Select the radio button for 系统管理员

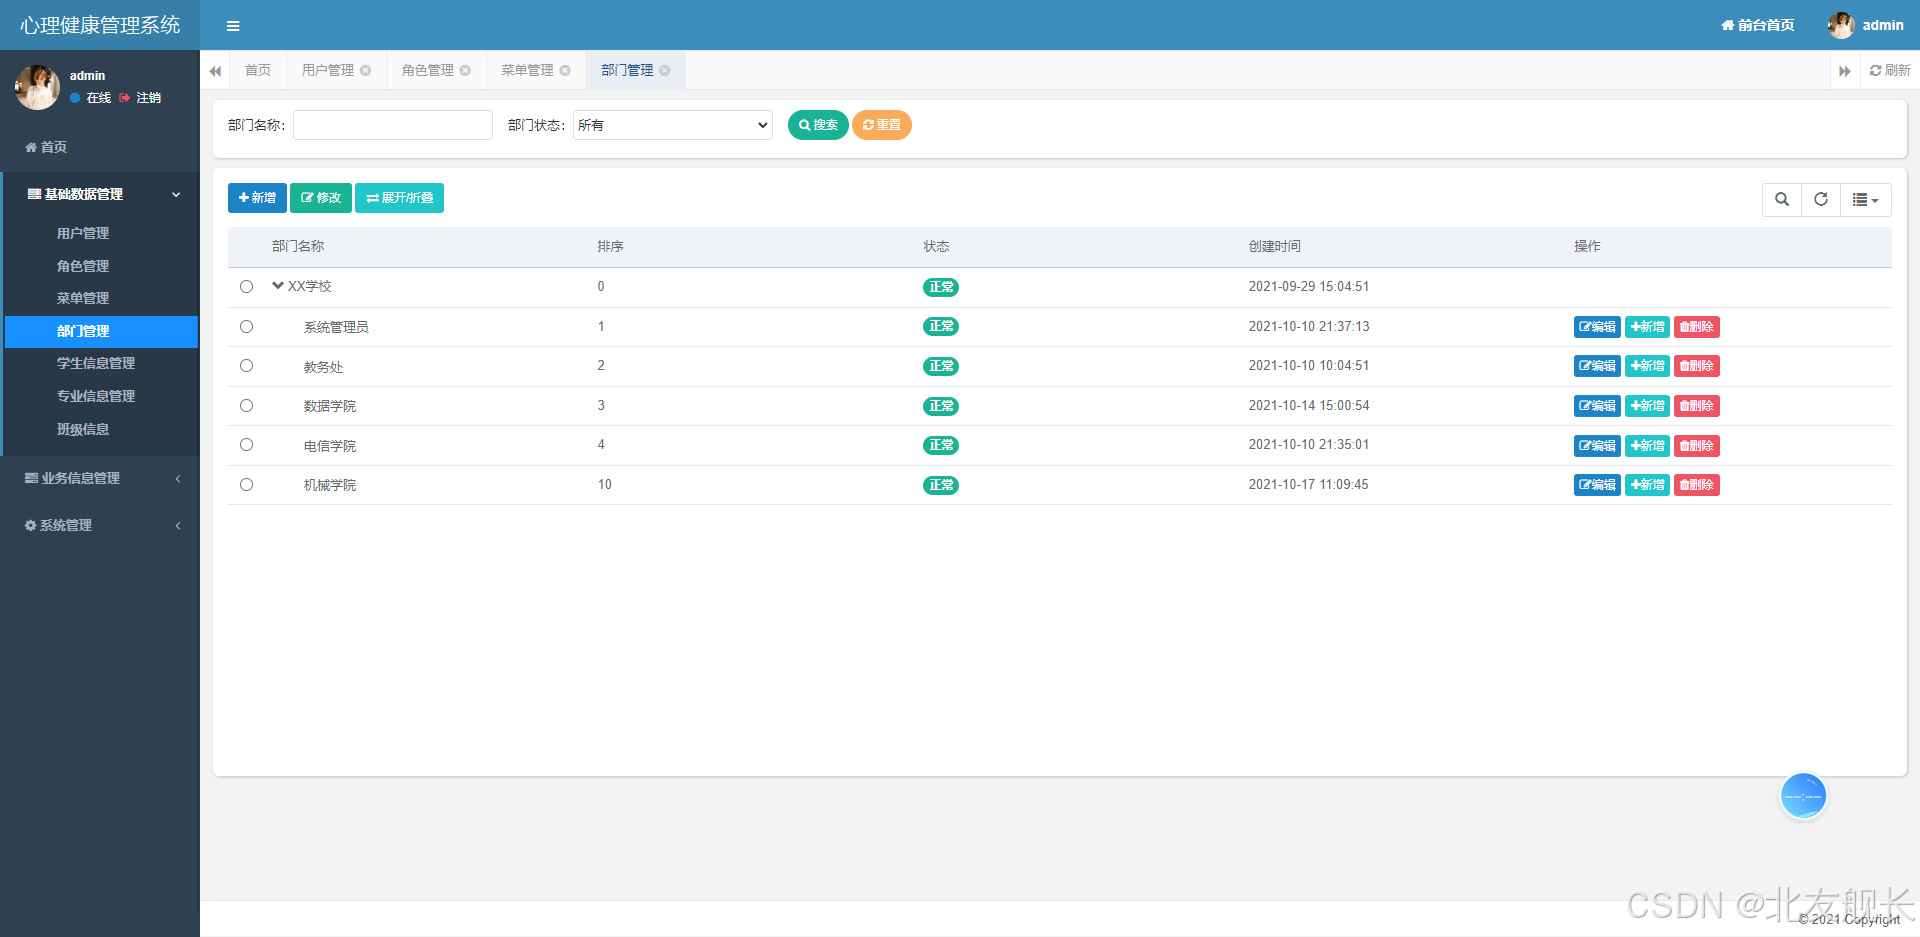click(x=246, y=327)
